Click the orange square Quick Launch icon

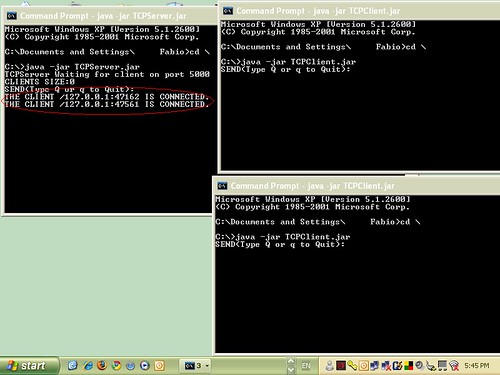[x=159, y=366]
